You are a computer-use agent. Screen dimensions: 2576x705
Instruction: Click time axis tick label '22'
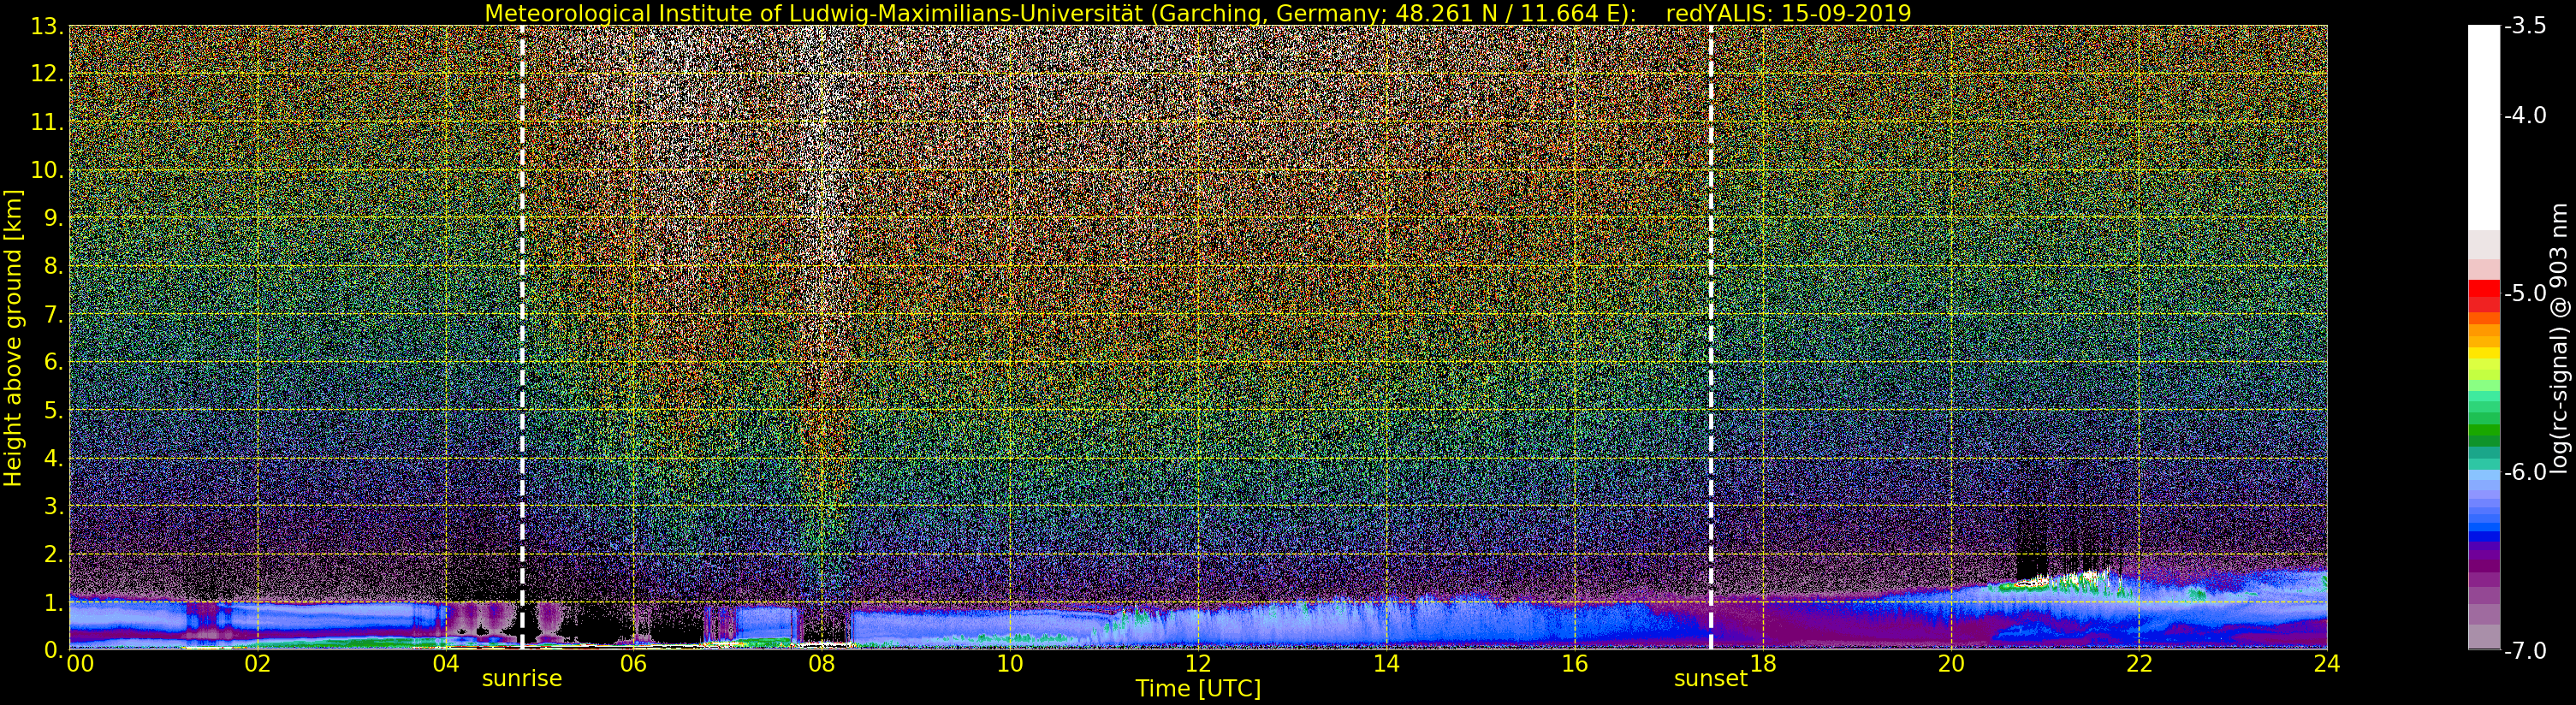pos(2139,664)
